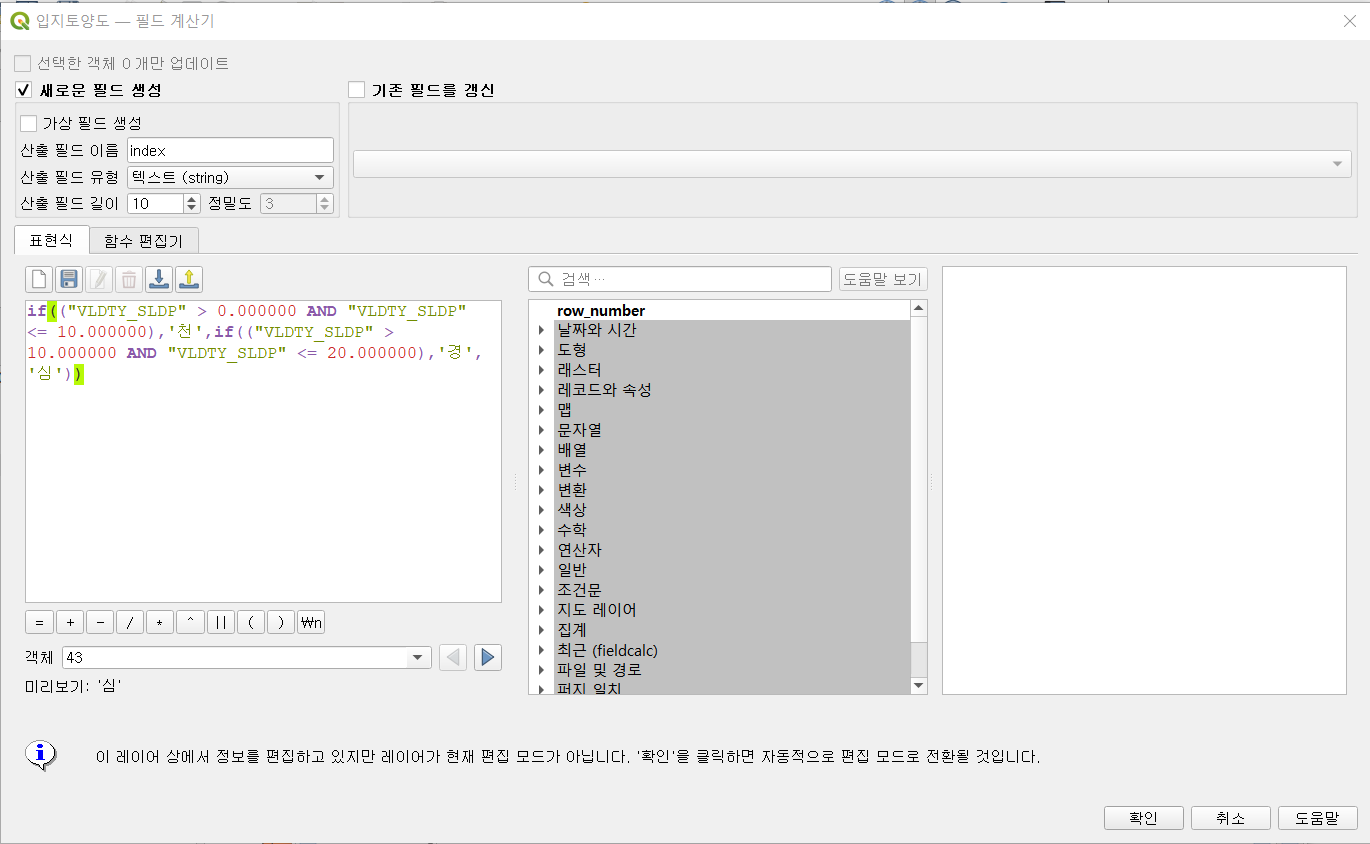
Task: Click the export user expressions icon
Action: coord(189,279)
